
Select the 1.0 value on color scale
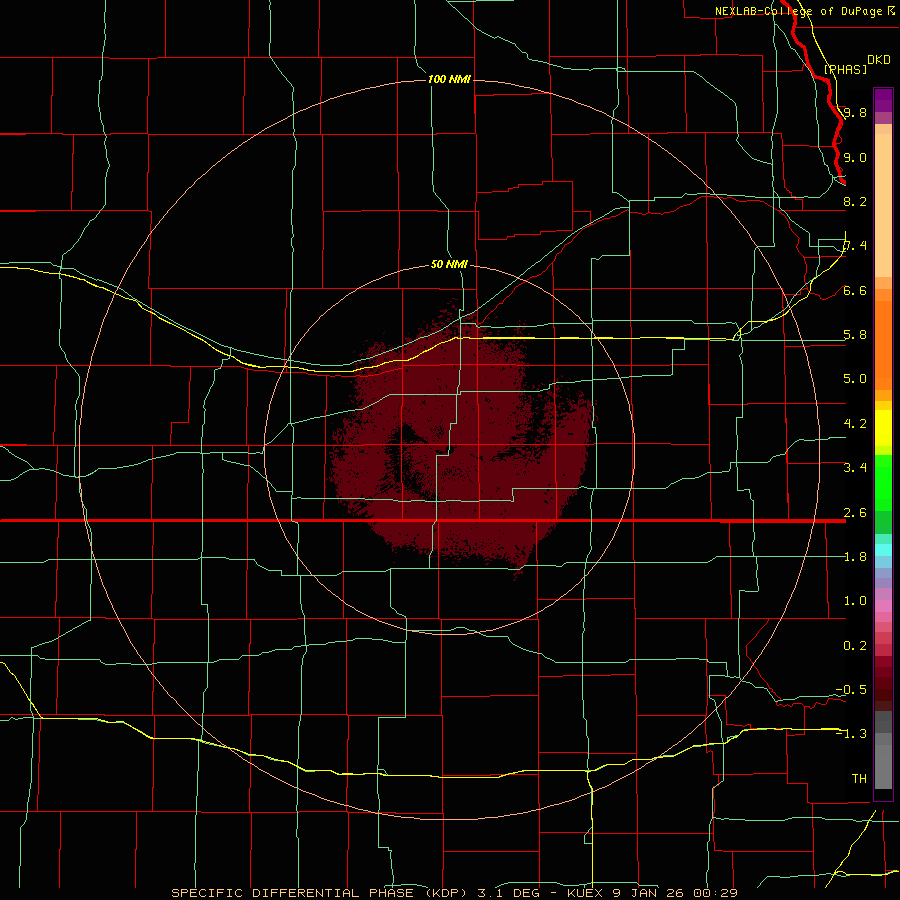(855, 601)
